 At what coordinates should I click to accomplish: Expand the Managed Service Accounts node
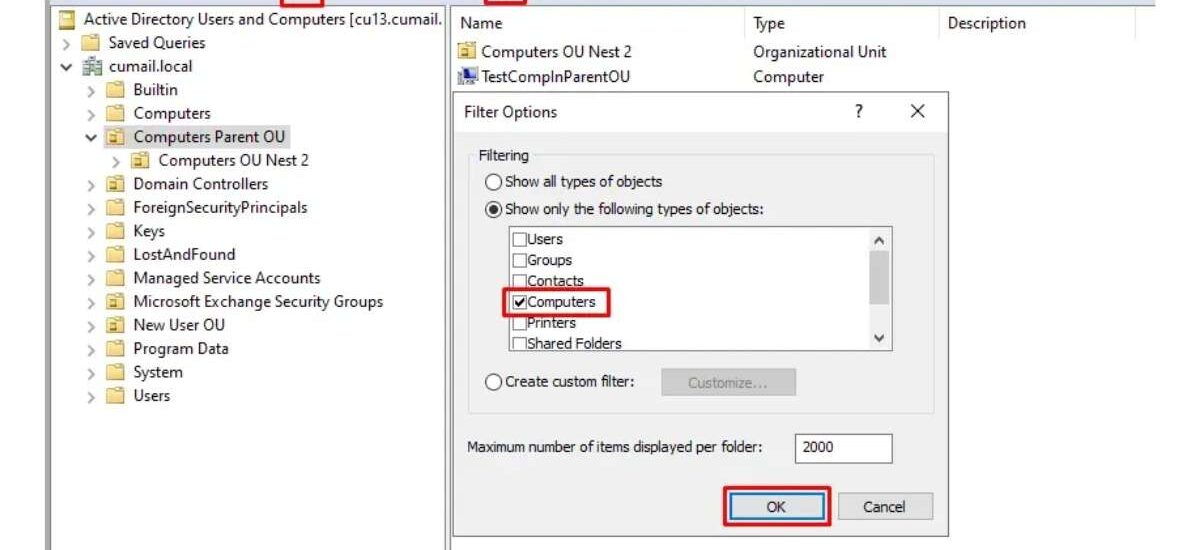92,278
